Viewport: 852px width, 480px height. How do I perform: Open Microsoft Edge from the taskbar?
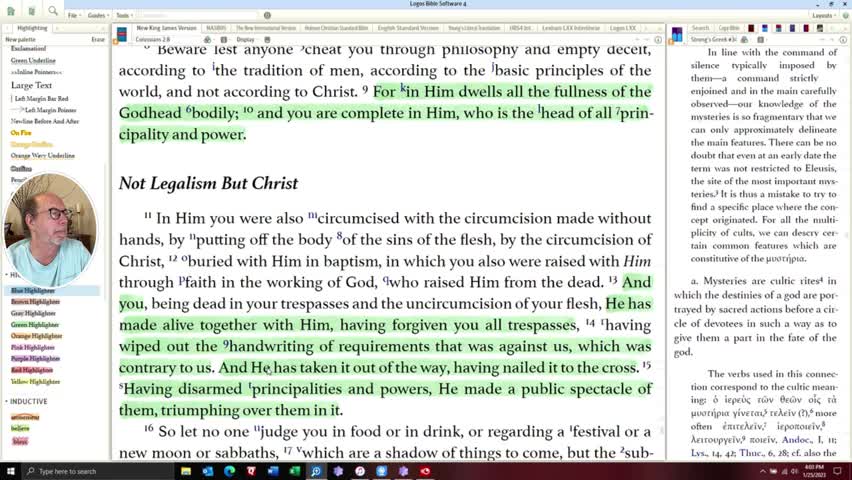click(x=229, y=471)
